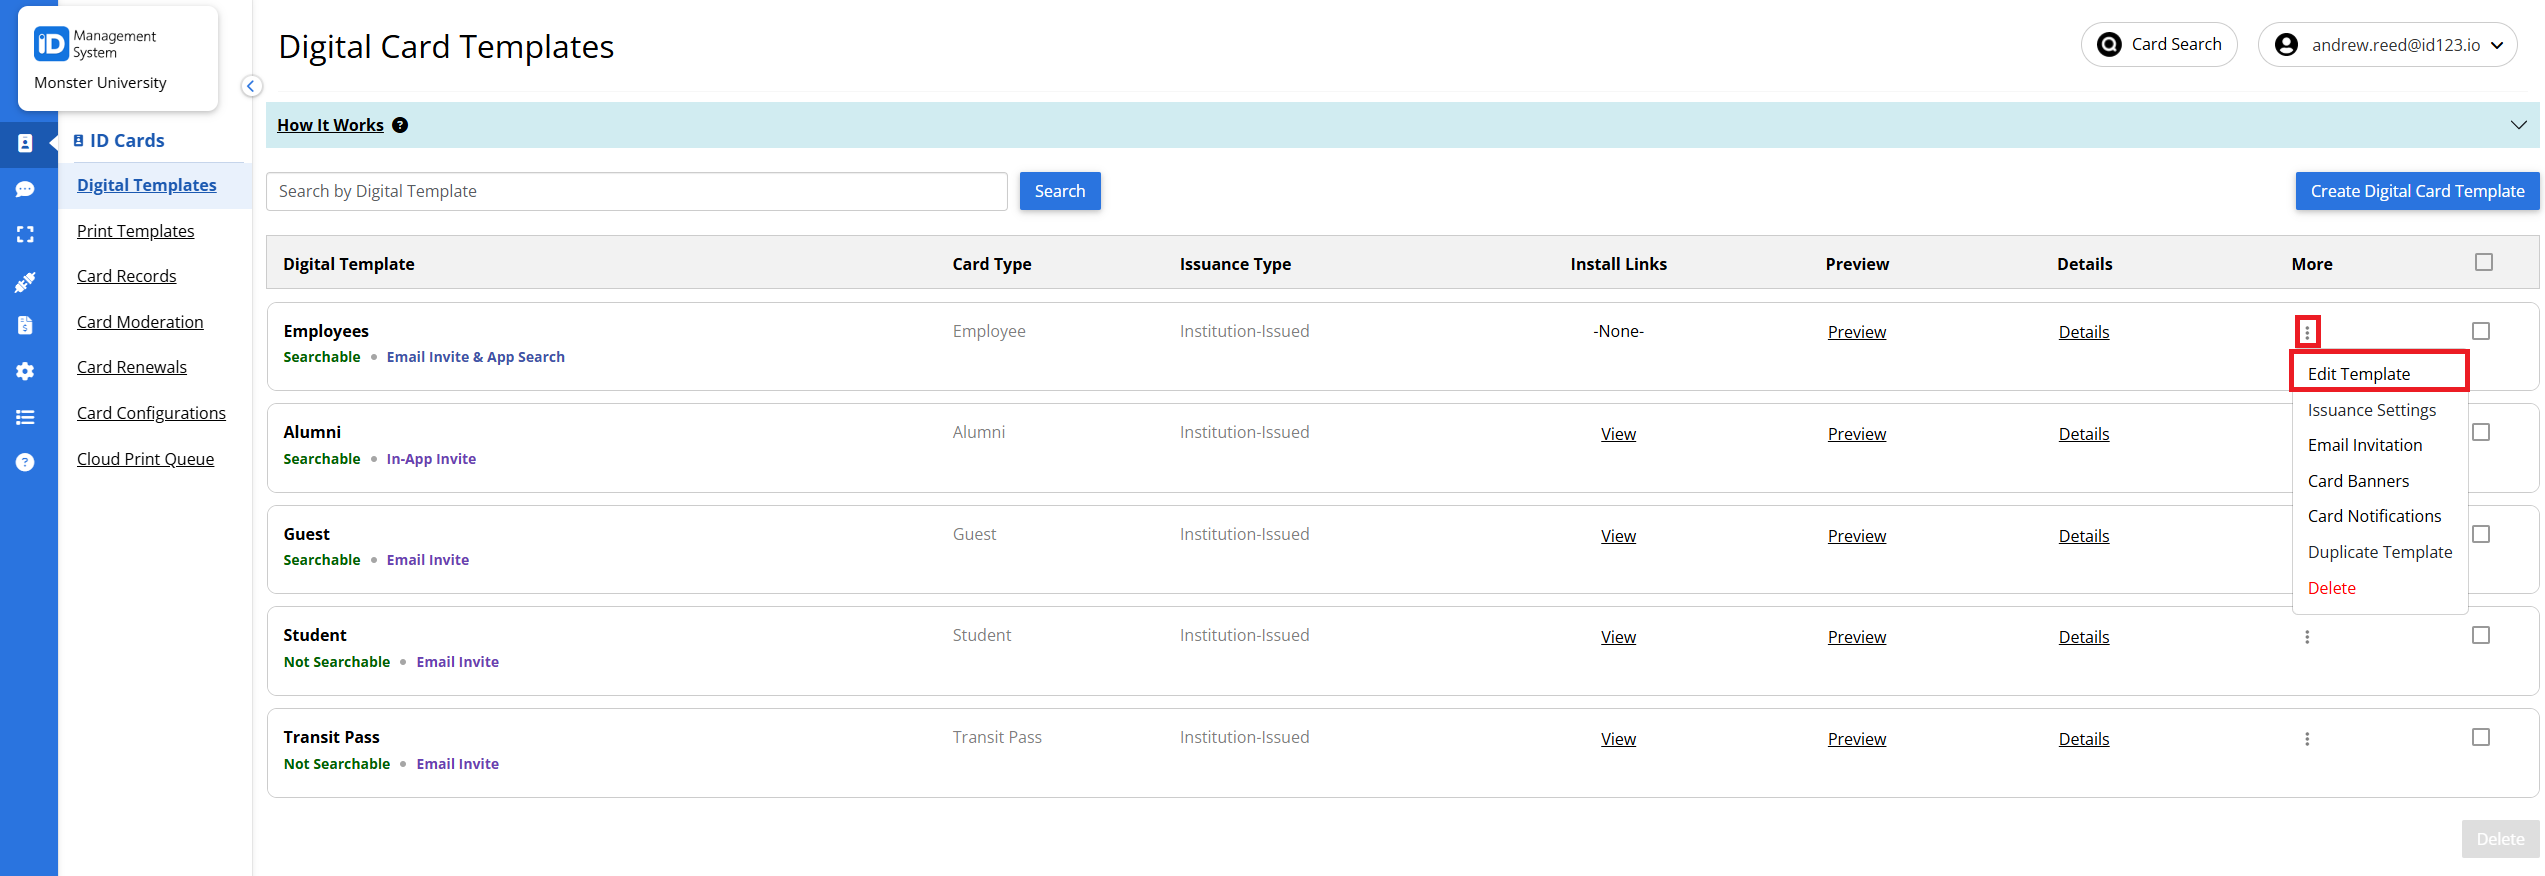Open the Alumni Preview link
This screenshot has height=876, width=2545.
pyautogui.click(x=1857, y=434)
